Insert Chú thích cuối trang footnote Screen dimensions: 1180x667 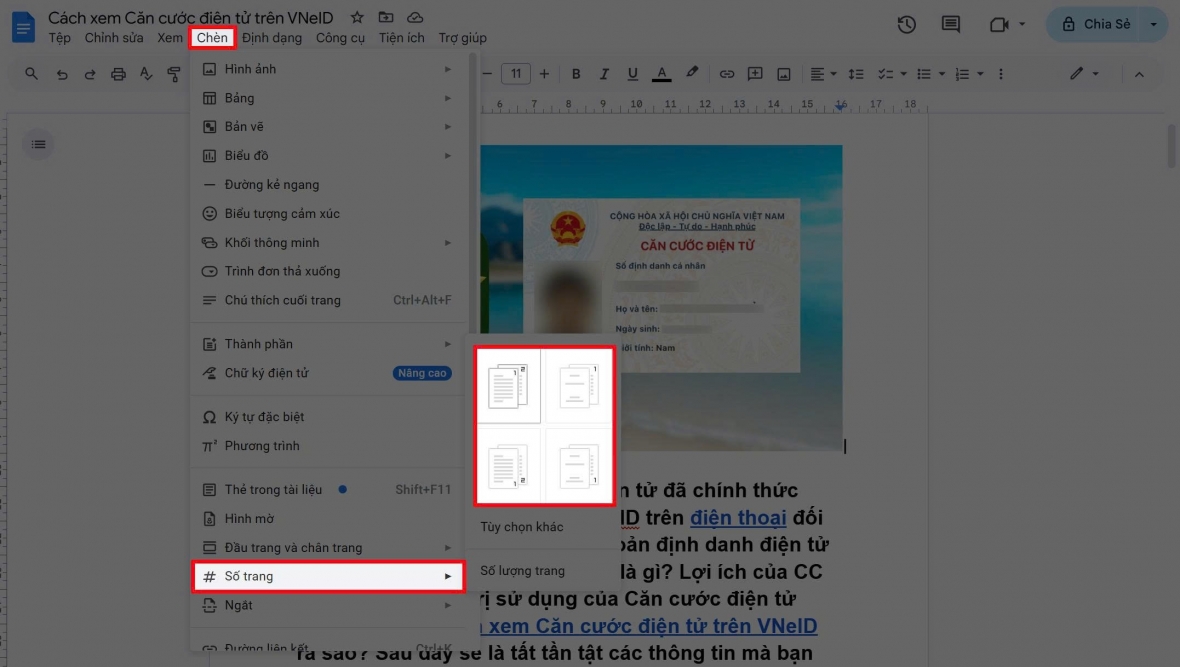pyautogui.click(x=327, y=300)
